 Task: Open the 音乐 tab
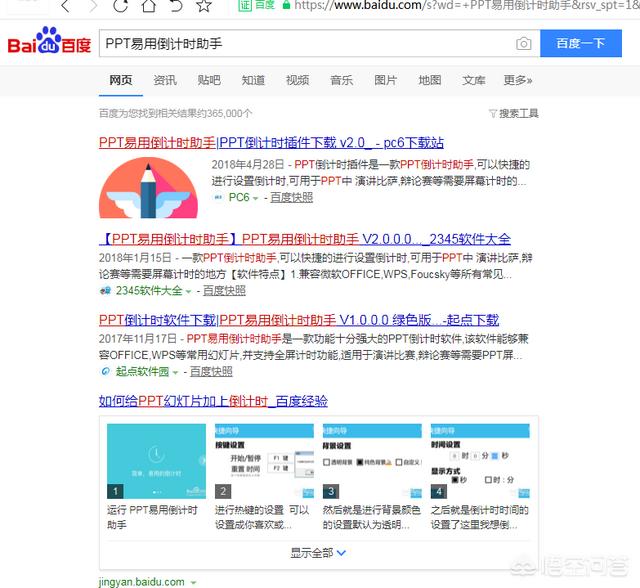coord(341,80)
